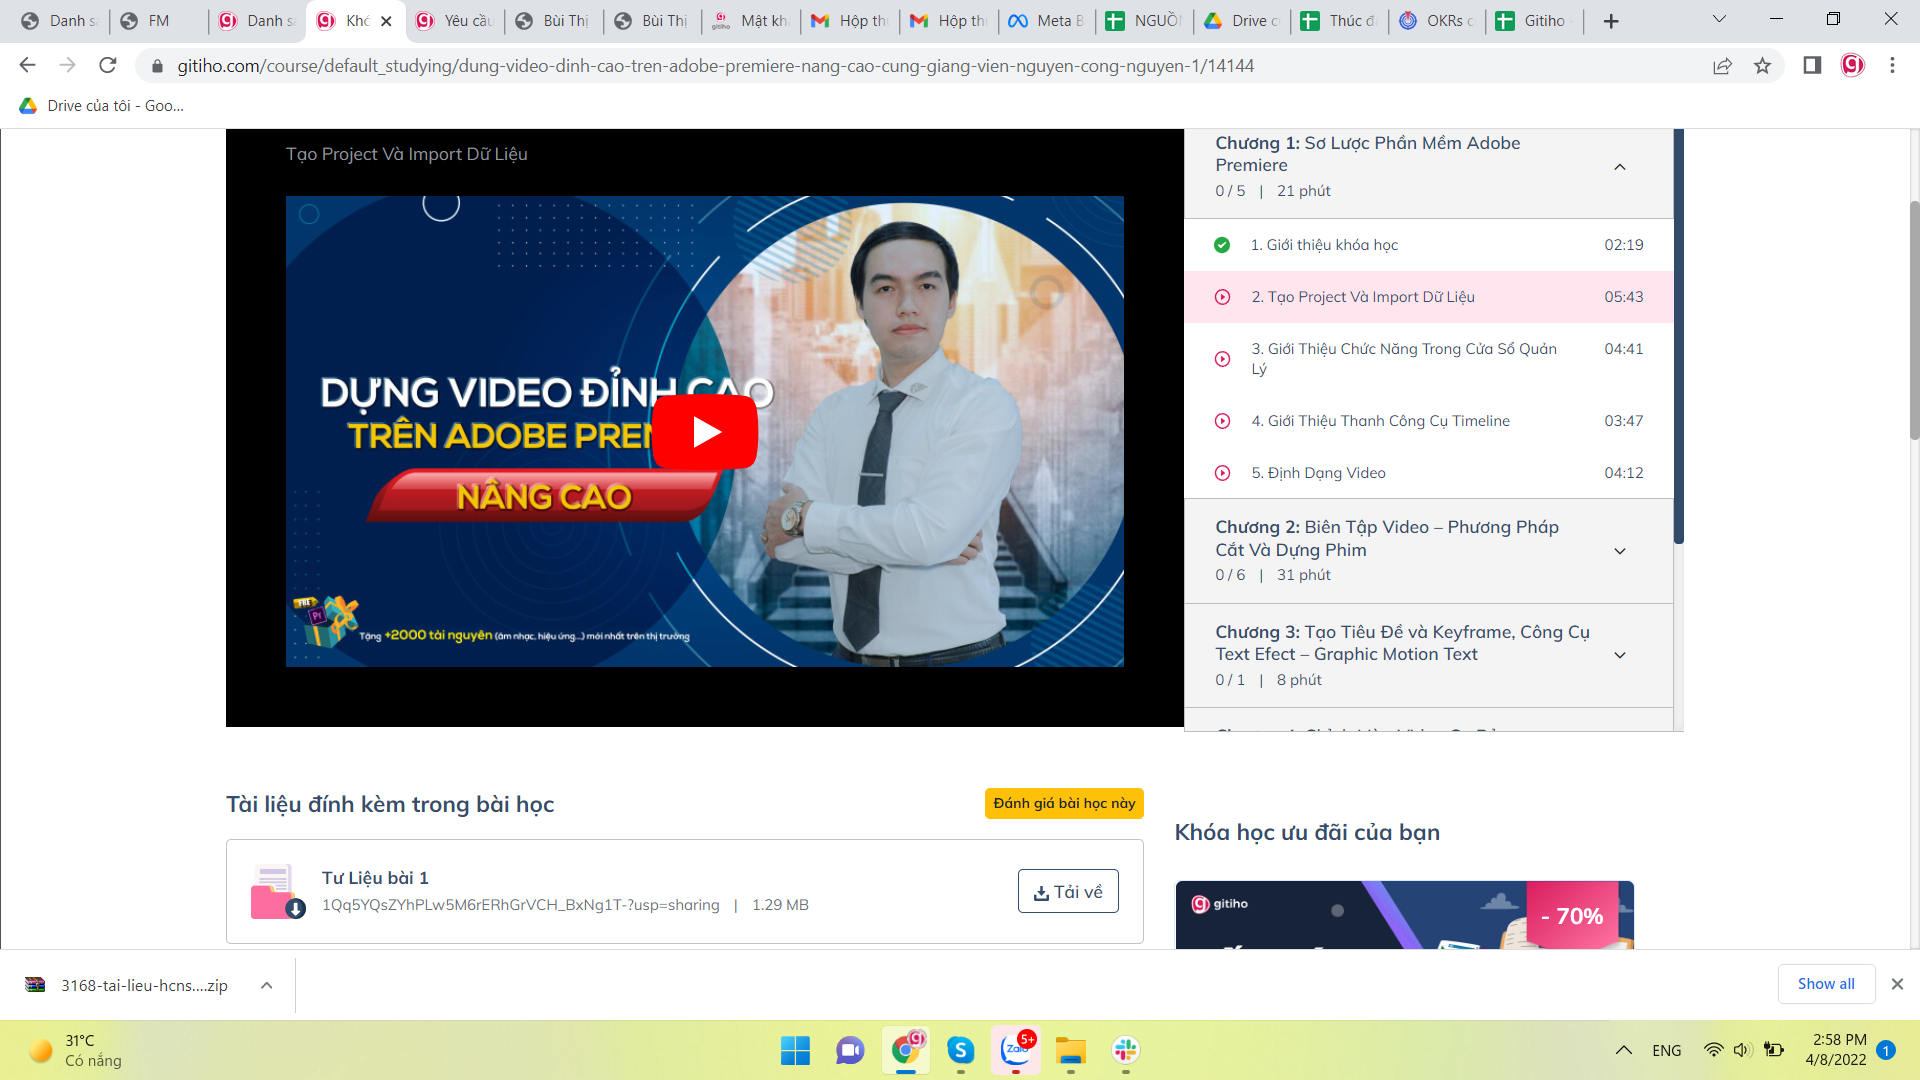Close the active Khc tab
This screenshot has height=1080, width=1920.
(x=386, y=21)
